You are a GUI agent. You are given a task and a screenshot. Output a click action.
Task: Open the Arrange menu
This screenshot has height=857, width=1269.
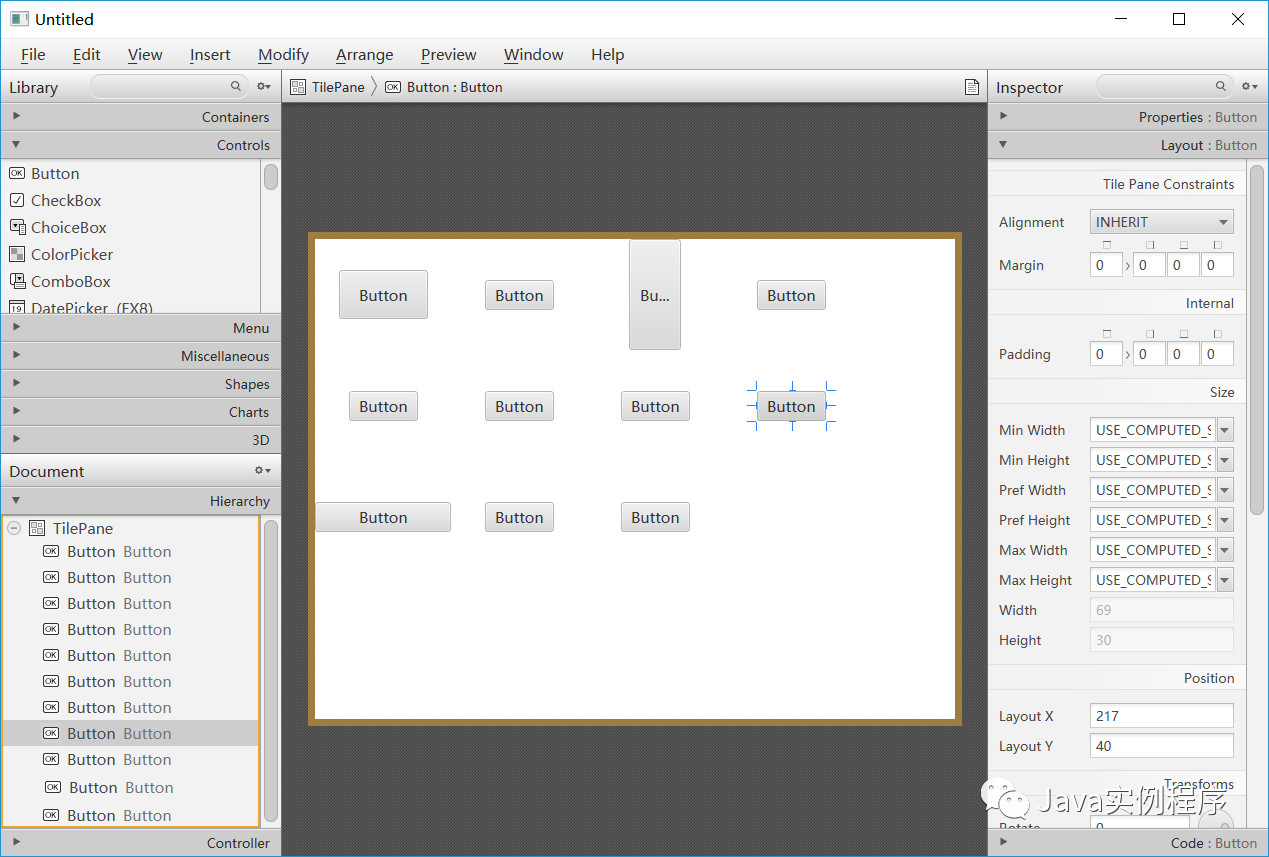tap(364, 54)
